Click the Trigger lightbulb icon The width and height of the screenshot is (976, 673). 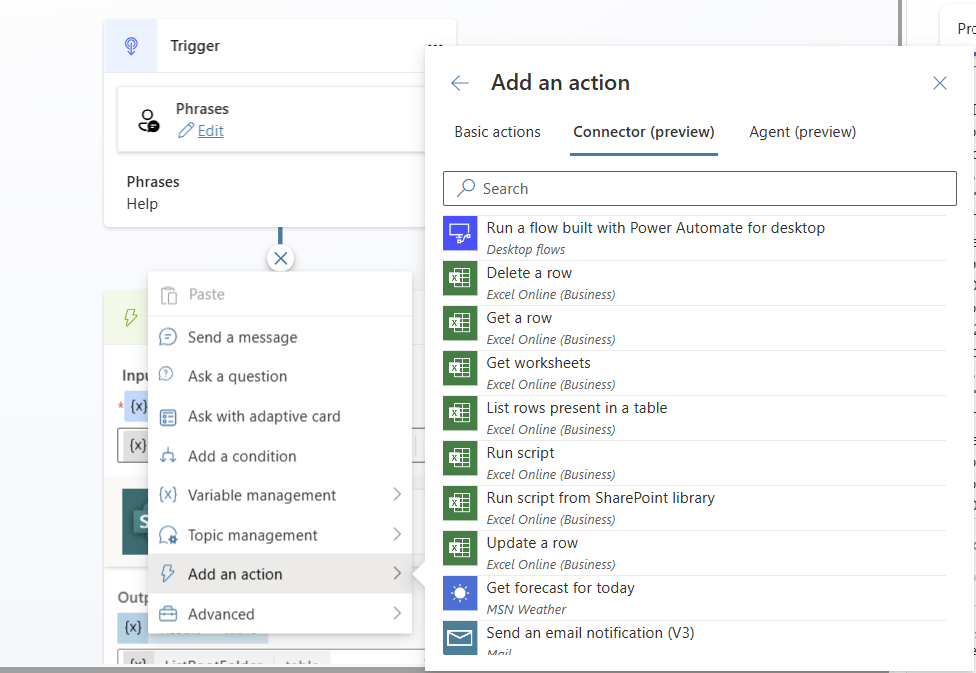pyautogui.click(x=131, y=46)
